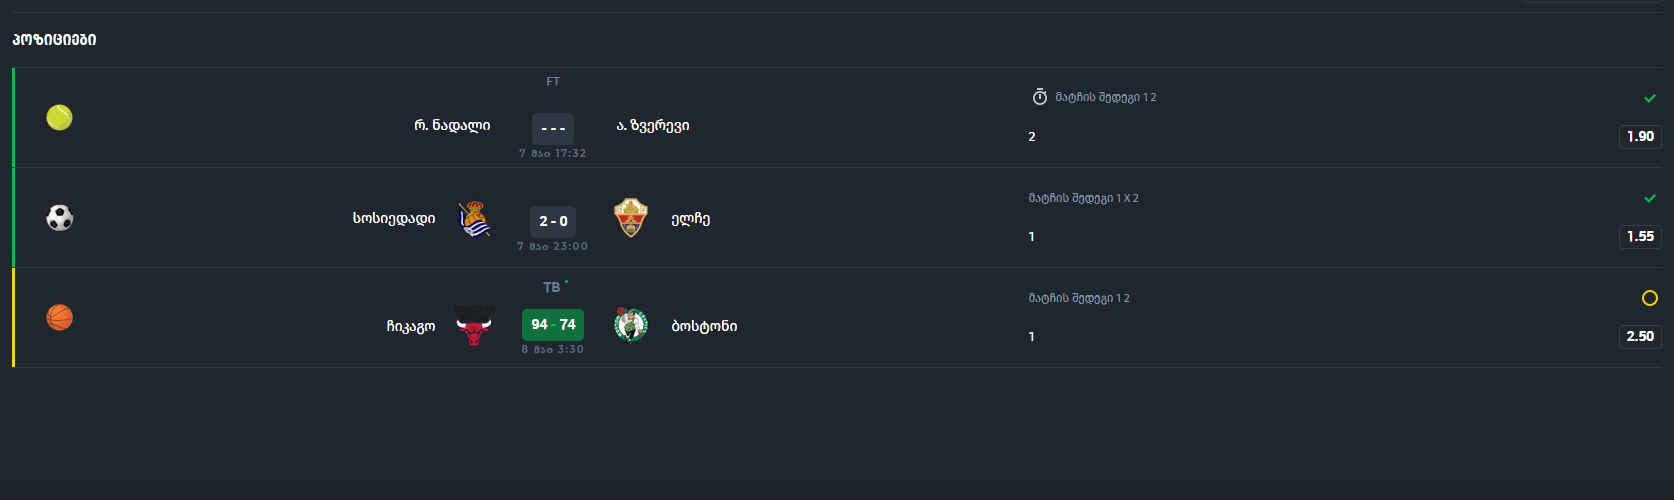Select the 1.90 odds box
The height and width of the screenshot is (500, 1674).
[x=1640, y=137]
